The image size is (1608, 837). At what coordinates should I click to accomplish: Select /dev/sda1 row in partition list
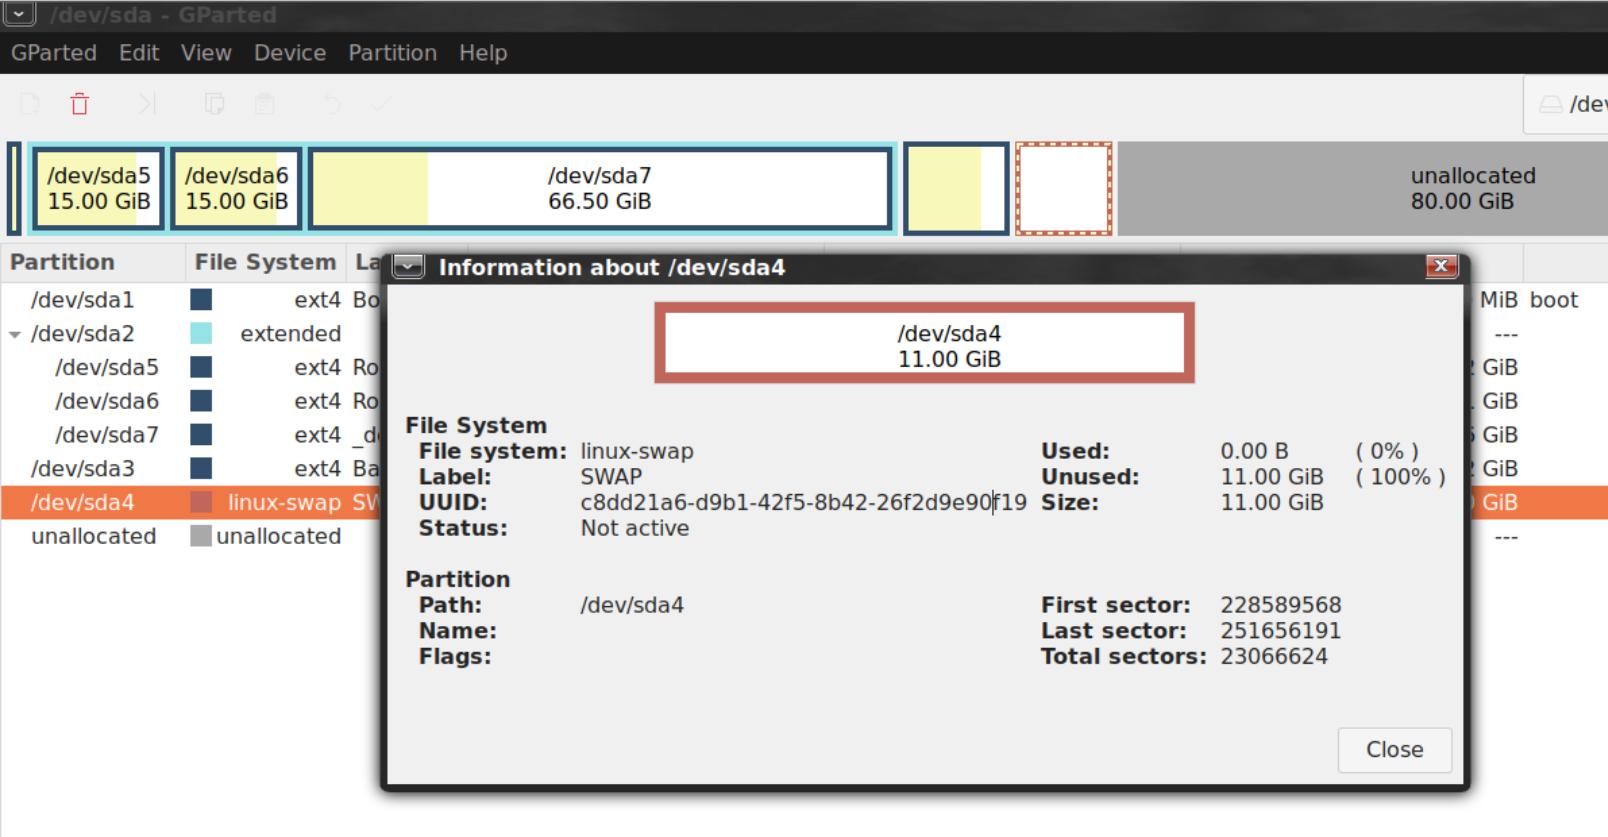(x=82, y=300)
